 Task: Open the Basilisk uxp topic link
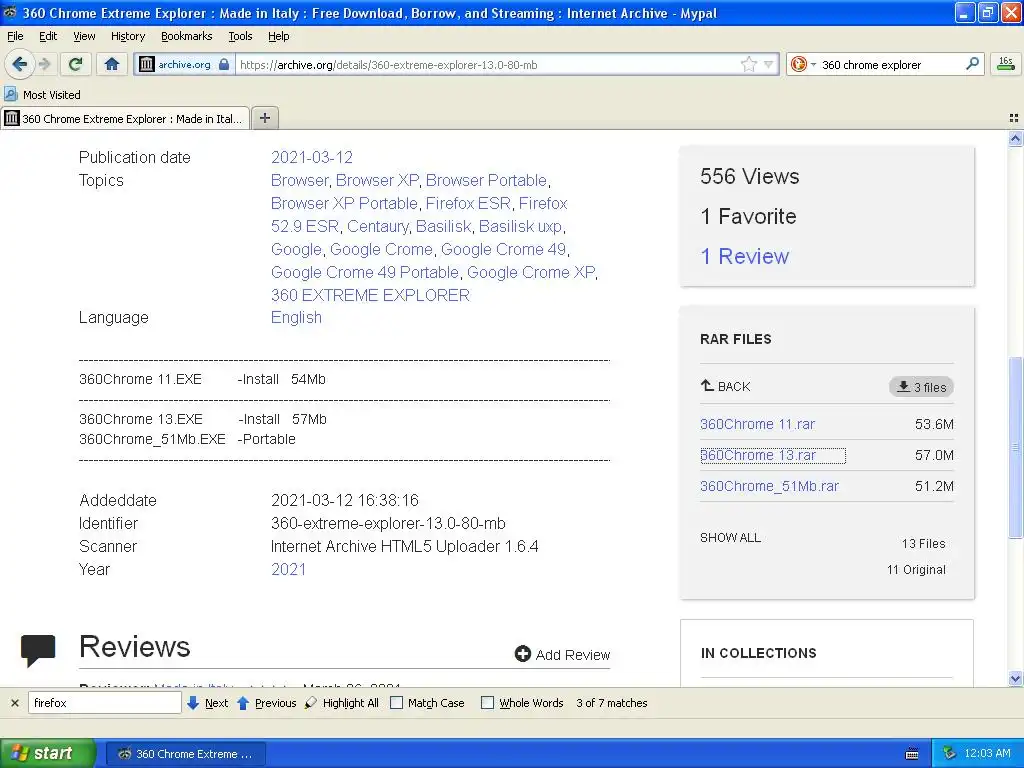pyautogui.click(x=520, y=226)
